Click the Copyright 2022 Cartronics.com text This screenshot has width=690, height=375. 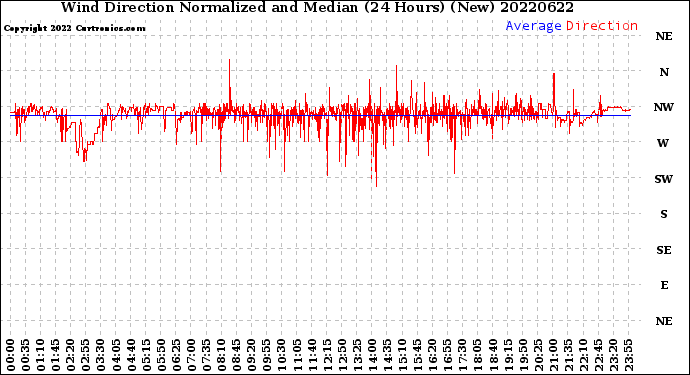pyautogui.click(x=74, y=28)
